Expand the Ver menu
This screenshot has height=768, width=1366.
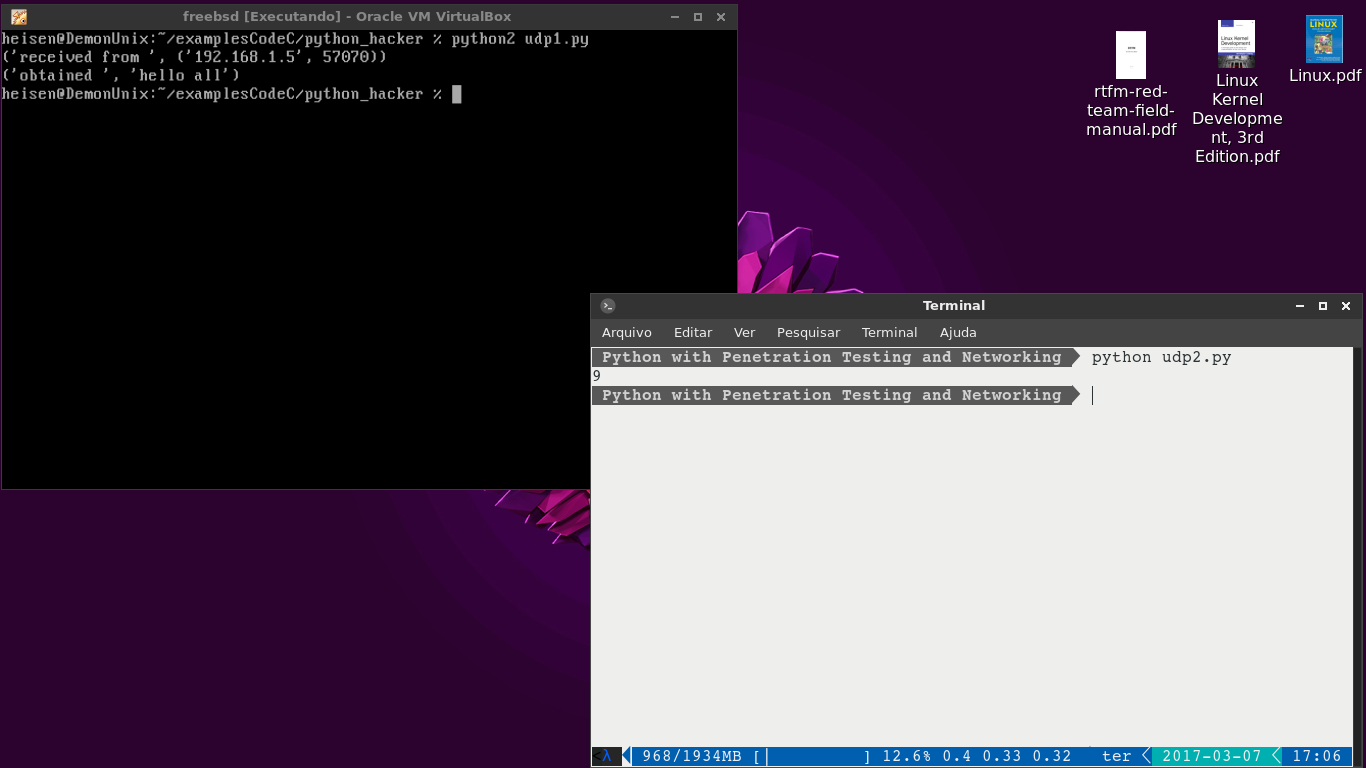pyautogui.click(x=744, y=333)
